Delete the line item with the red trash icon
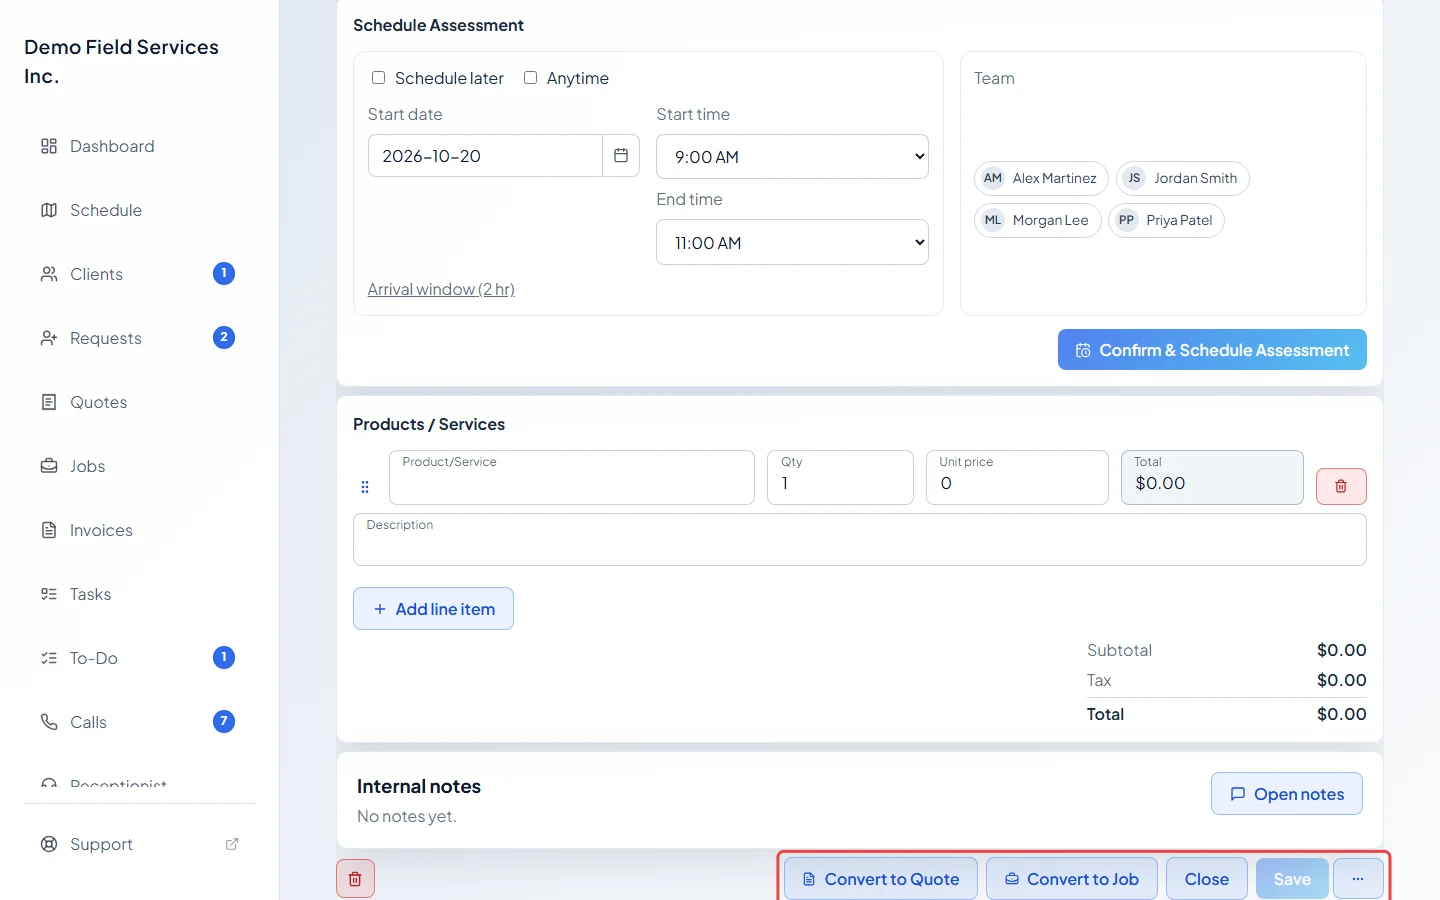Screen dimensions: 1440x900 (1341, 486)
